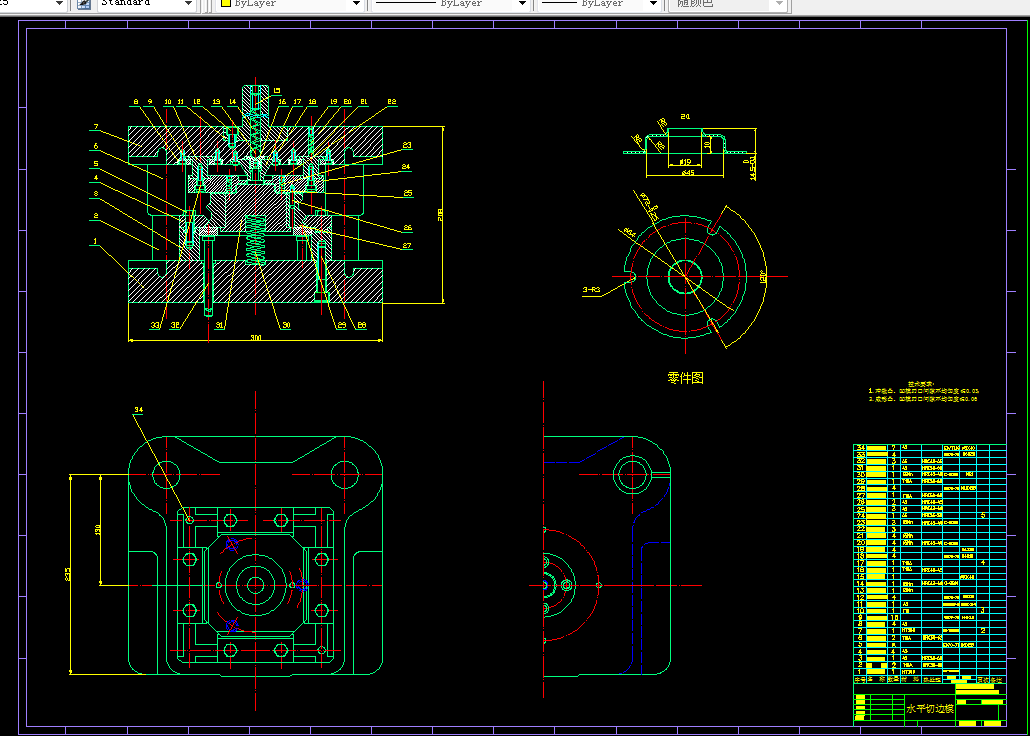This screenshot has height=736, width=1030.
Task: Select balloon number 9 above the section view
Action: (x=150, y=102)
